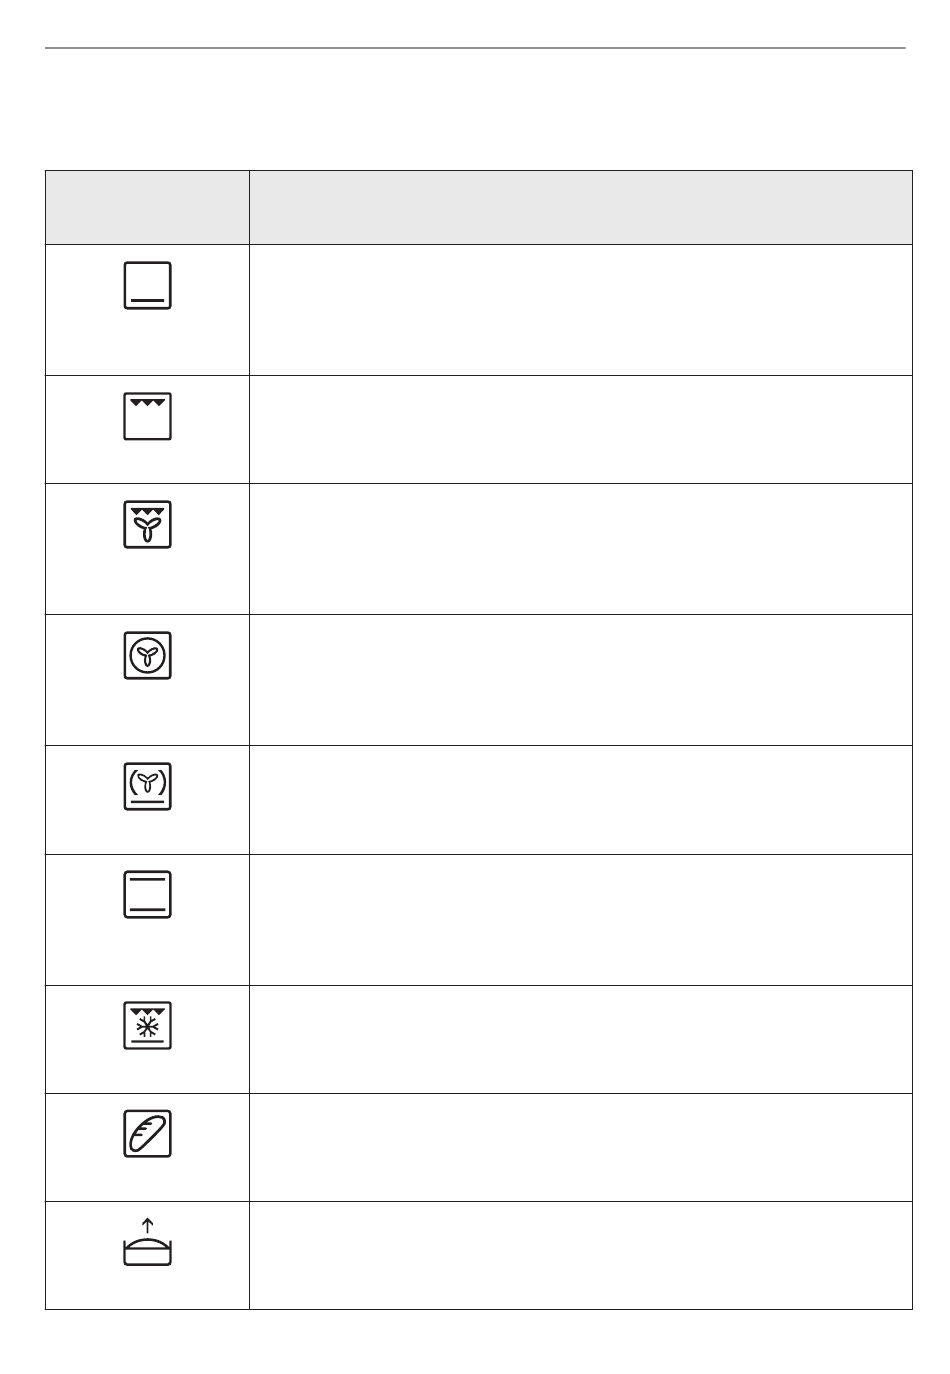Select the fan with bottom heat icon

148,786
